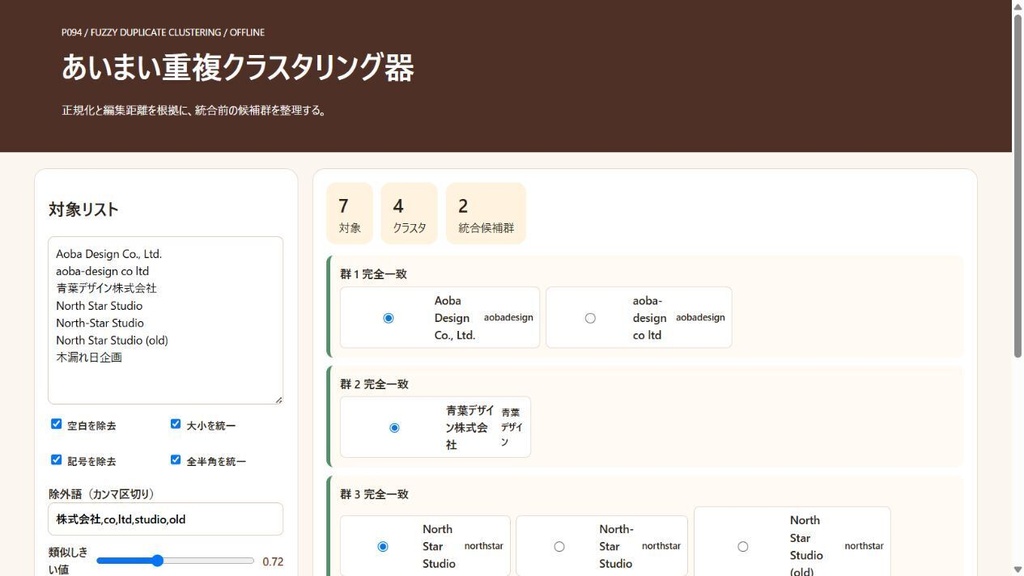Select radio for aoba-design co ltd

click(x=590, y=318)
